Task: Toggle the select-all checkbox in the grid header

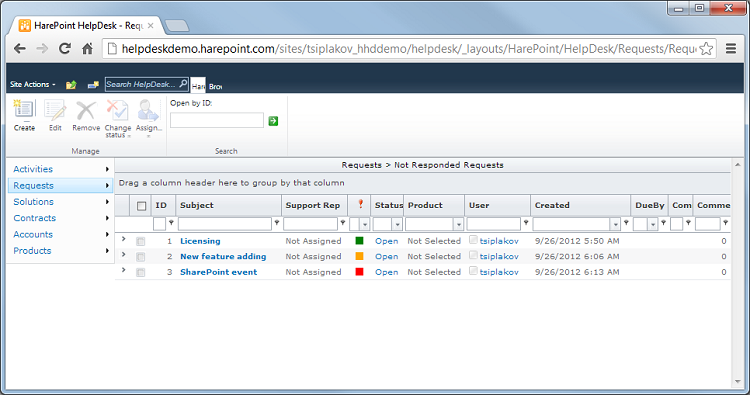Action: 142,206
